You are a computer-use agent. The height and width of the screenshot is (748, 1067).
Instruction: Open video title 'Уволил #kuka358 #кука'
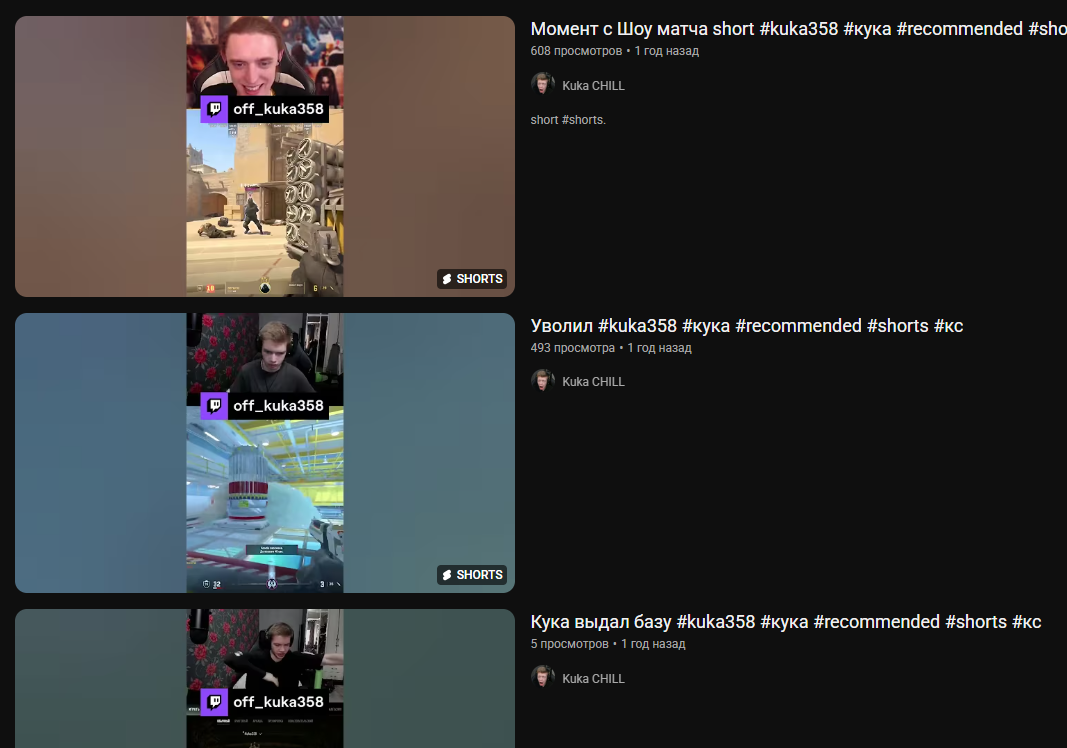point(746,326)
